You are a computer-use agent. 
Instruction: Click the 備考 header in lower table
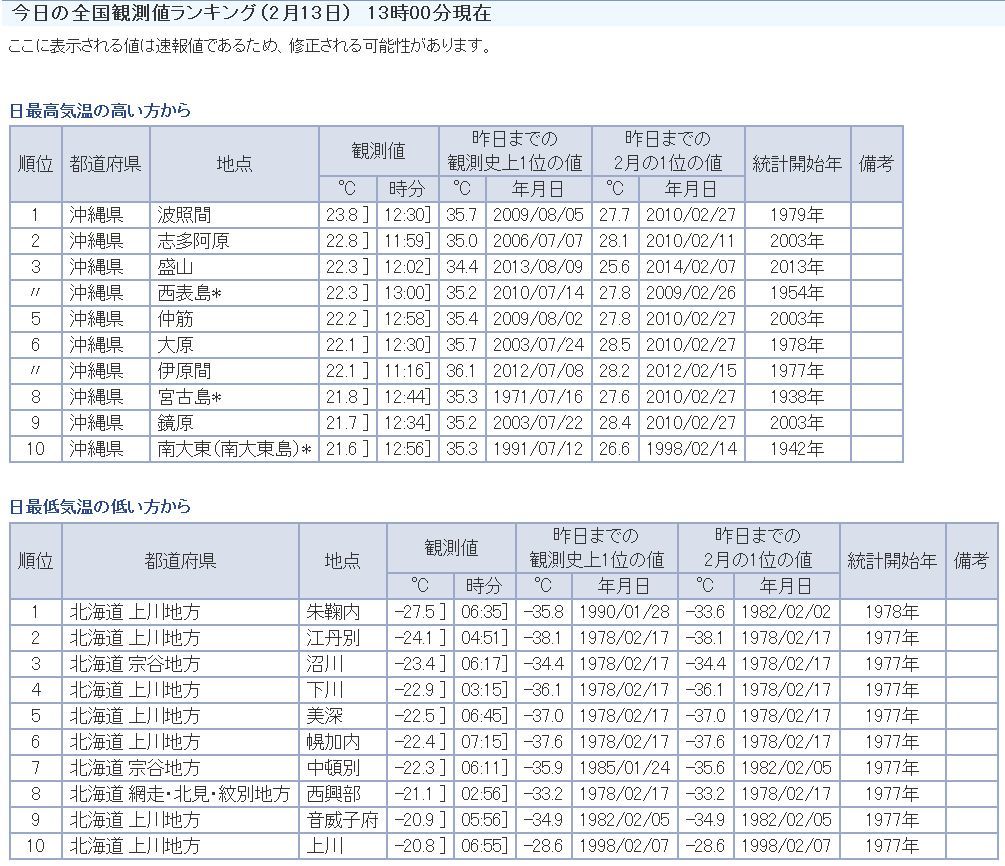pyautogui.click(x=971, y=561)
